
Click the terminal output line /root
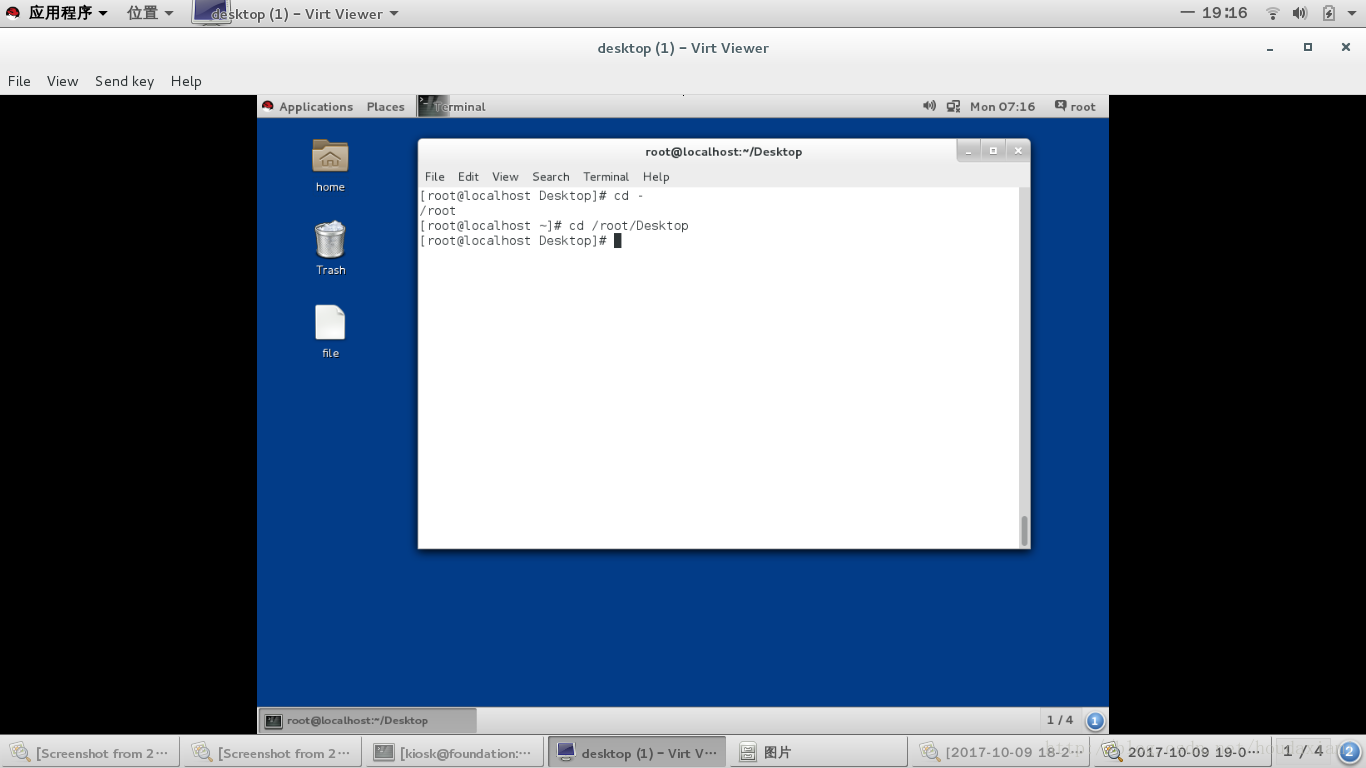point(438,211)
